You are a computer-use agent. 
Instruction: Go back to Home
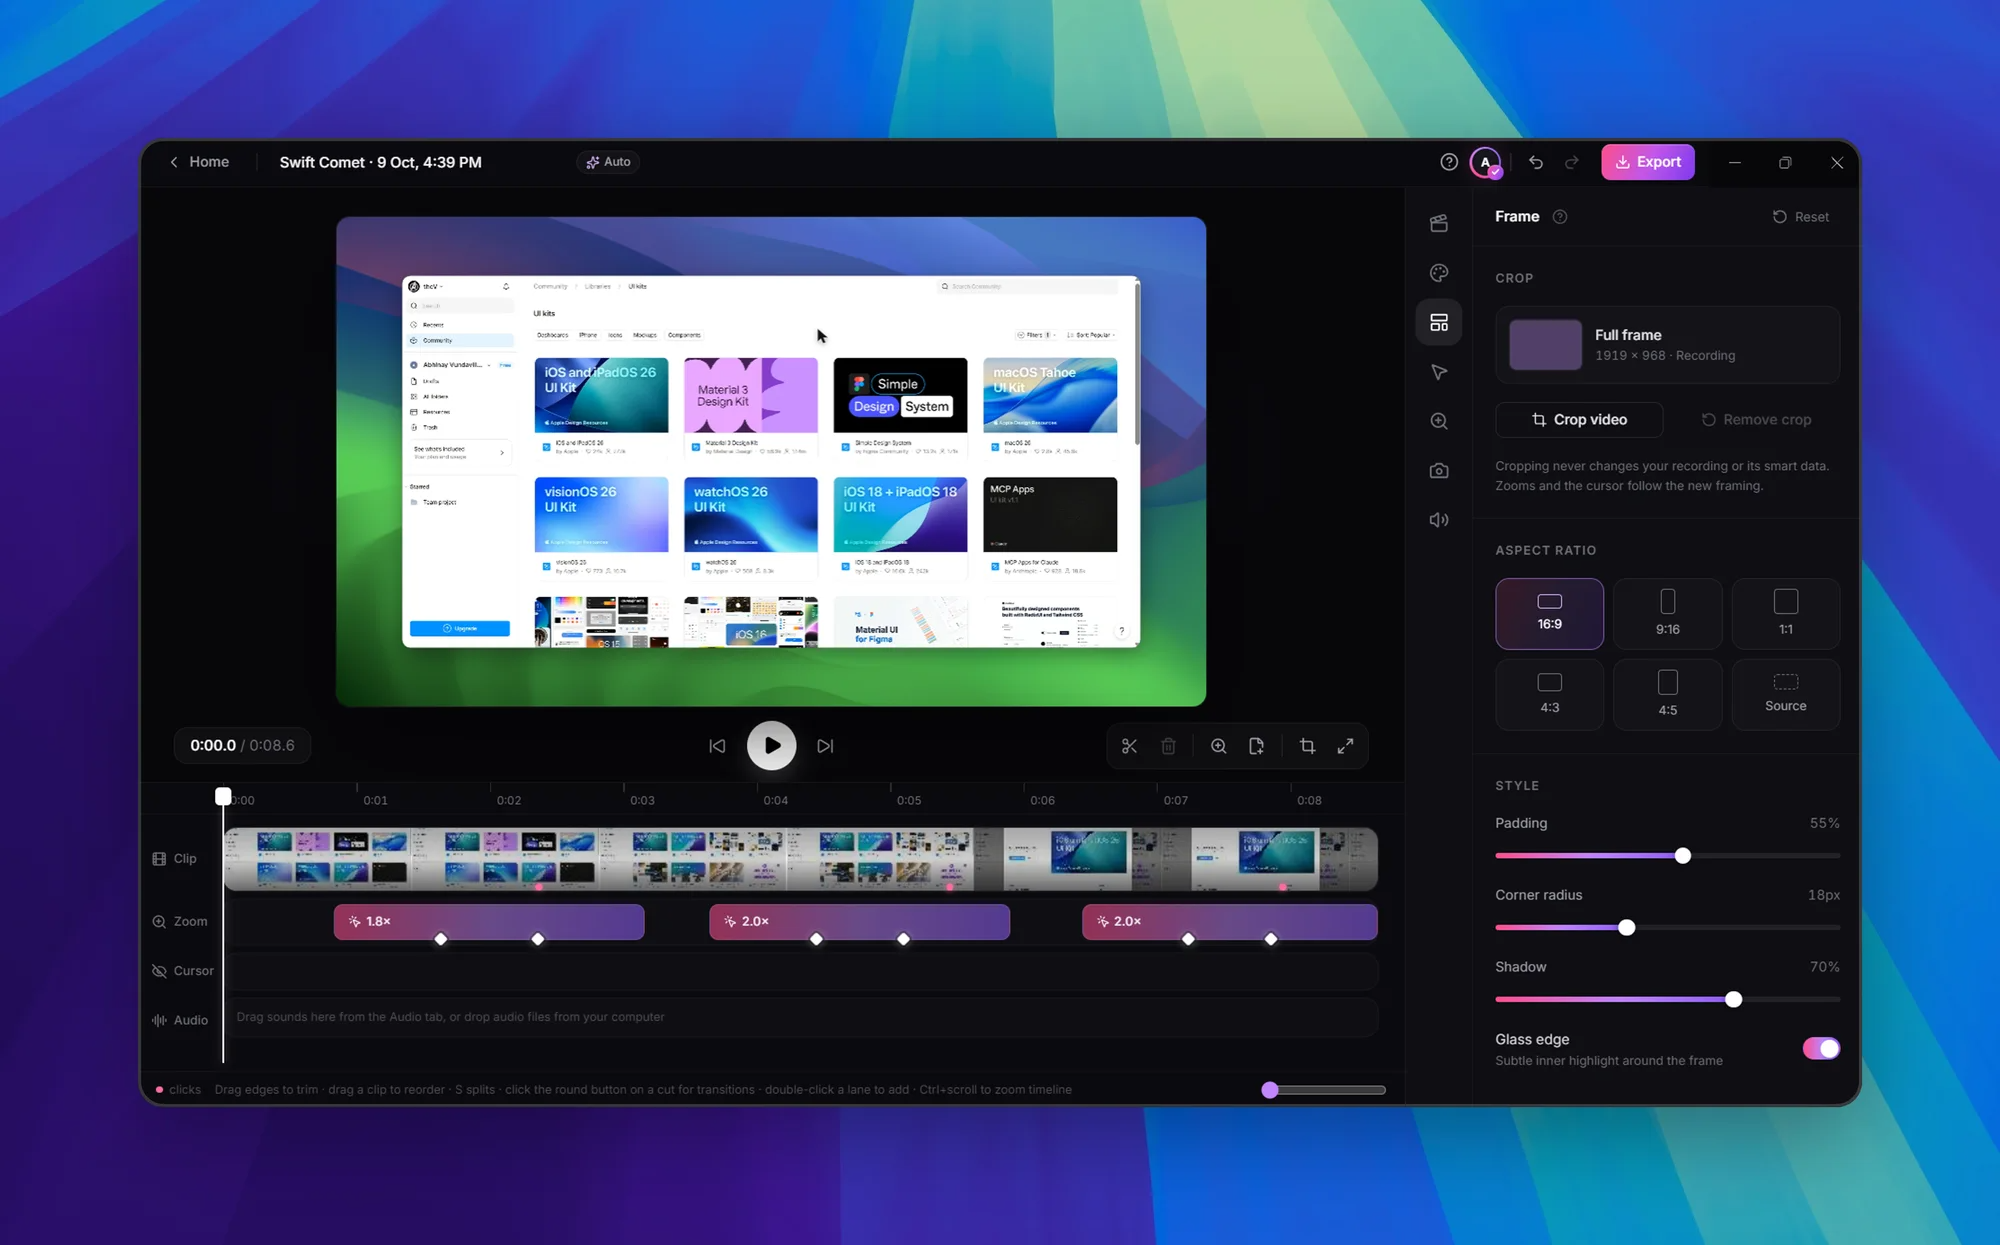(x=199, y=162)
